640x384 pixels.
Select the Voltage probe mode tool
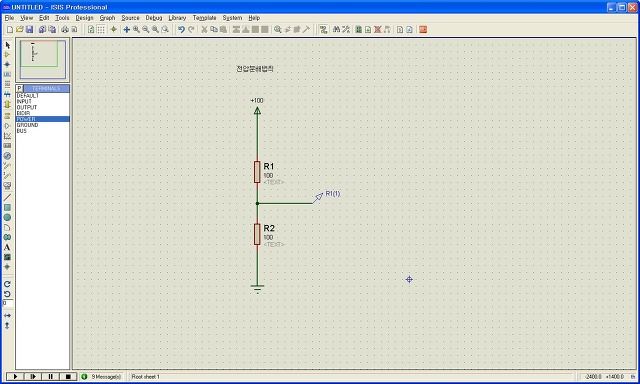(7, 166)
